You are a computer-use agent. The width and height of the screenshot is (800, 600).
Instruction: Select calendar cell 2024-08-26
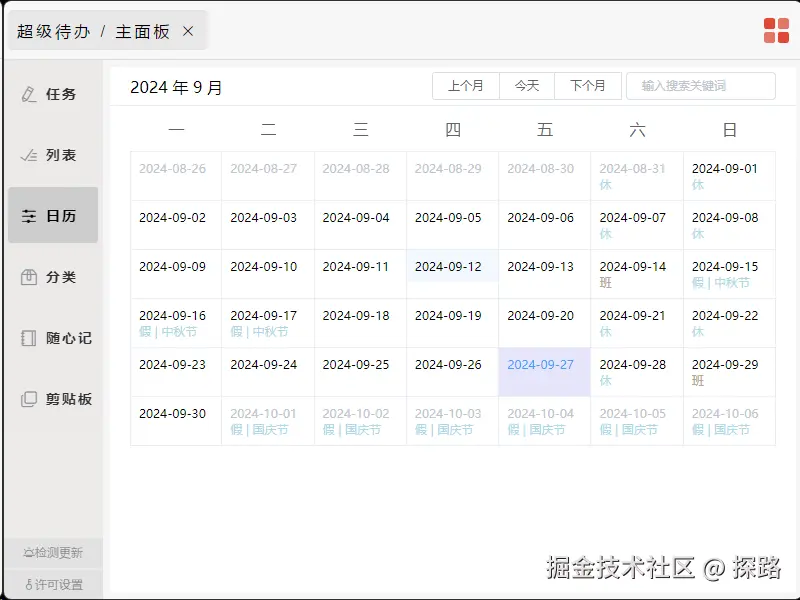[176, 176]
